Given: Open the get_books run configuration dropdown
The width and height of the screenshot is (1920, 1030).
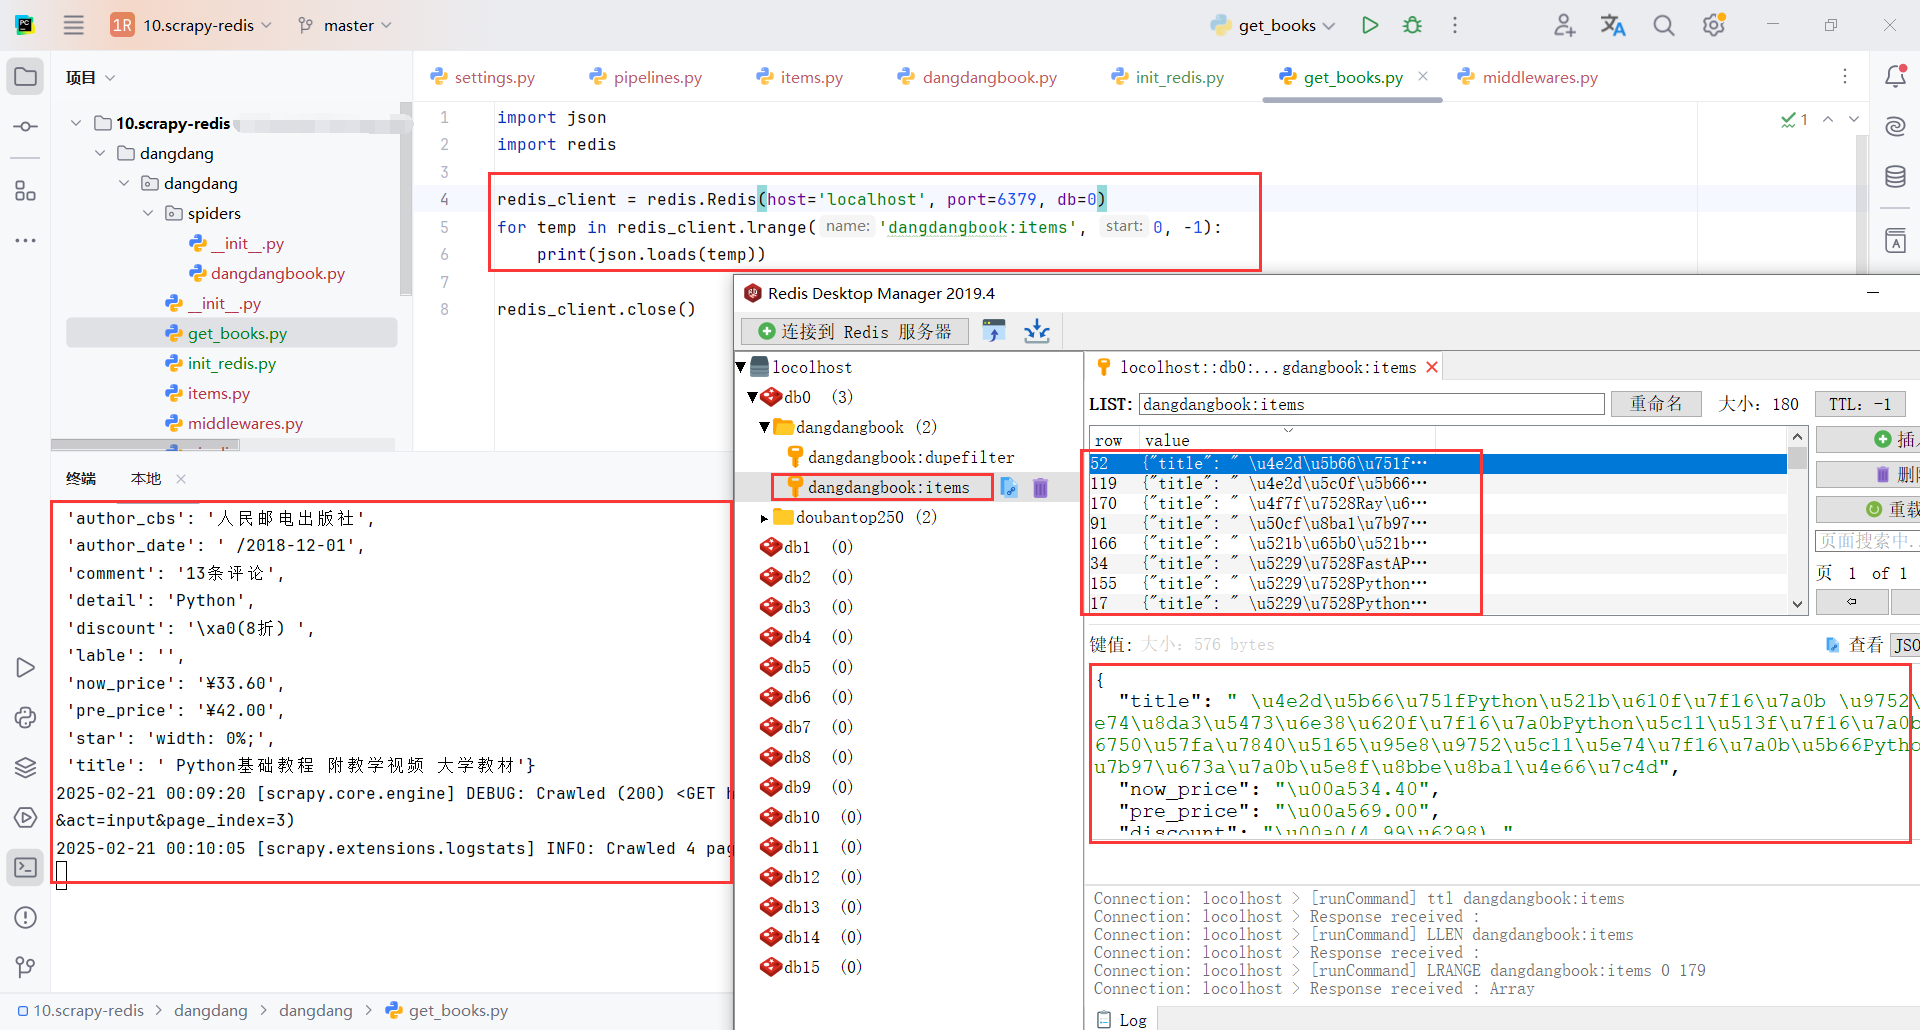Looking at the screenshot, I should [1273, 25].
